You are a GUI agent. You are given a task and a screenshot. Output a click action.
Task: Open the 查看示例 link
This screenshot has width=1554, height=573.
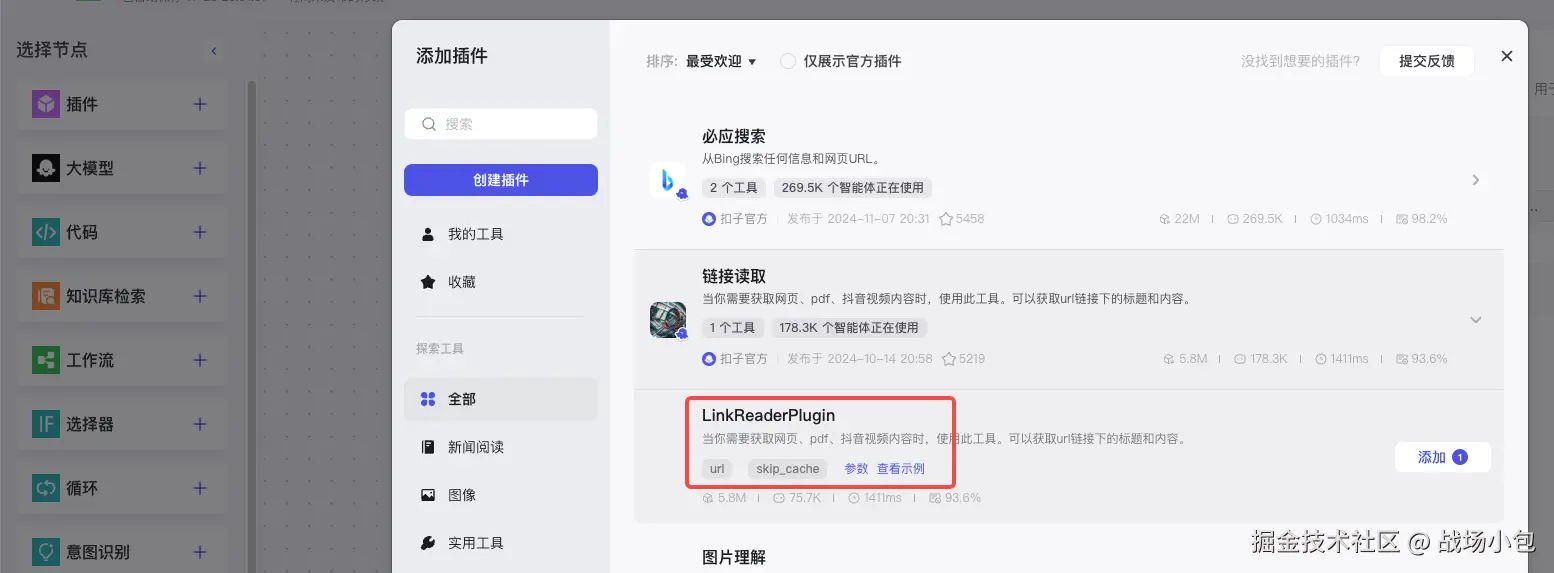[901, 469]
